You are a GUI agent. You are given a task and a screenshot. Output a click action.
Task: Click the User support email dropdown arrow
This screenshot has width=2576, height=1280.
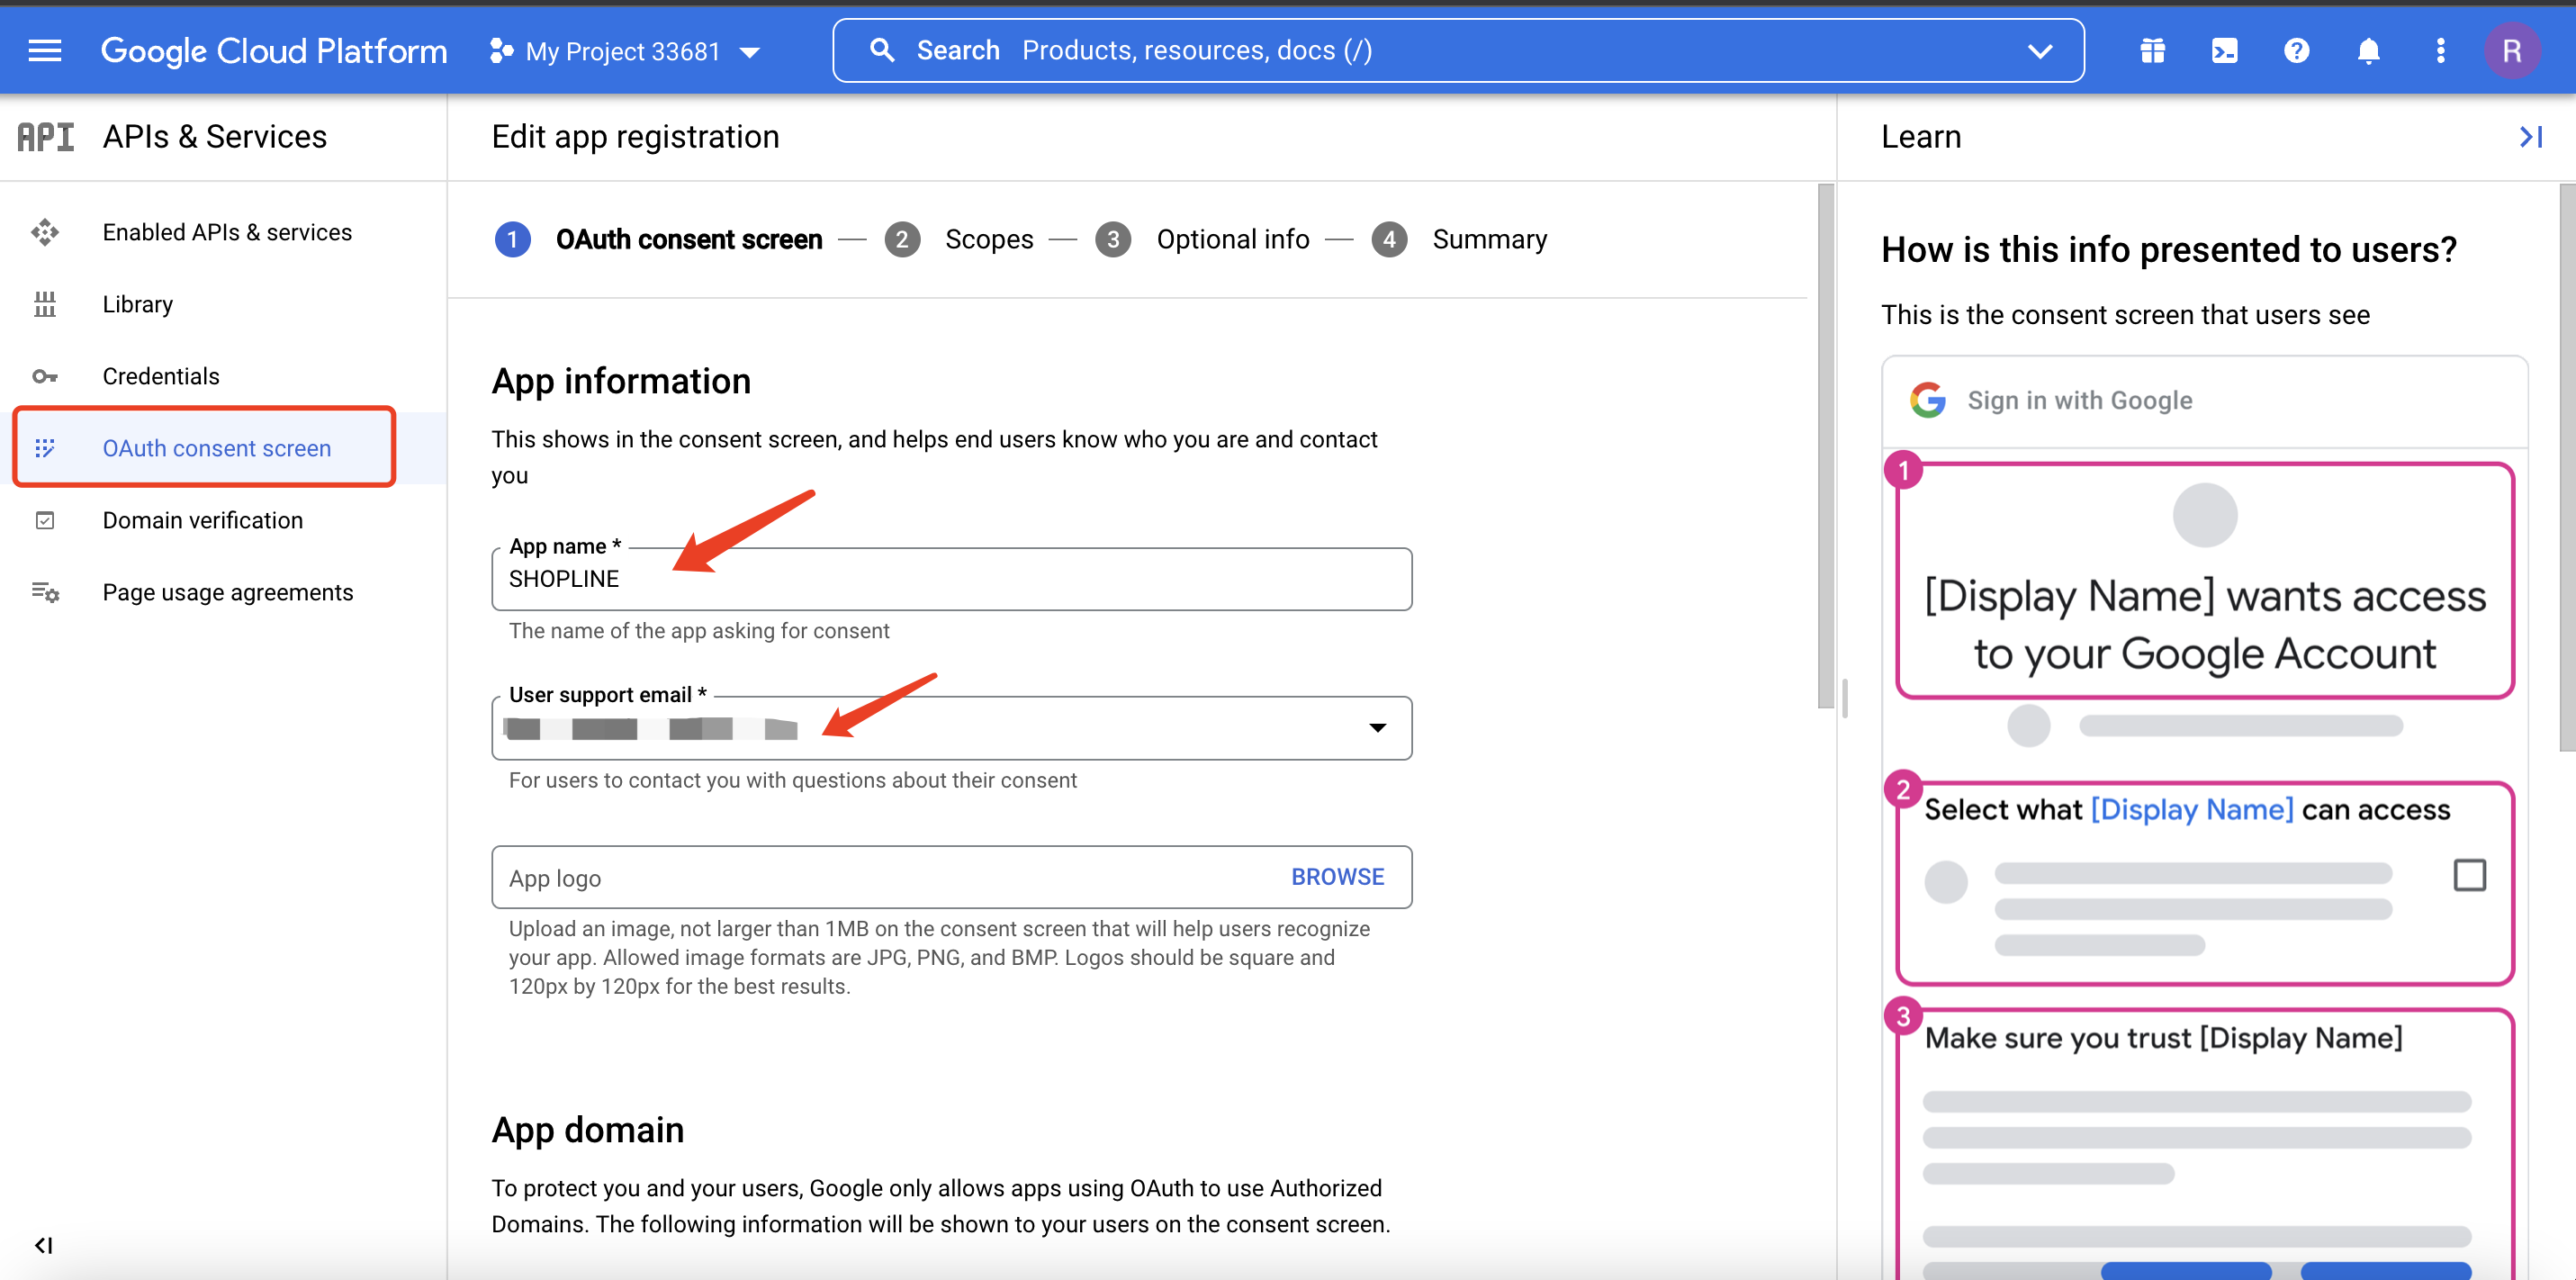pyautogui.click(x=1377, y=728)
